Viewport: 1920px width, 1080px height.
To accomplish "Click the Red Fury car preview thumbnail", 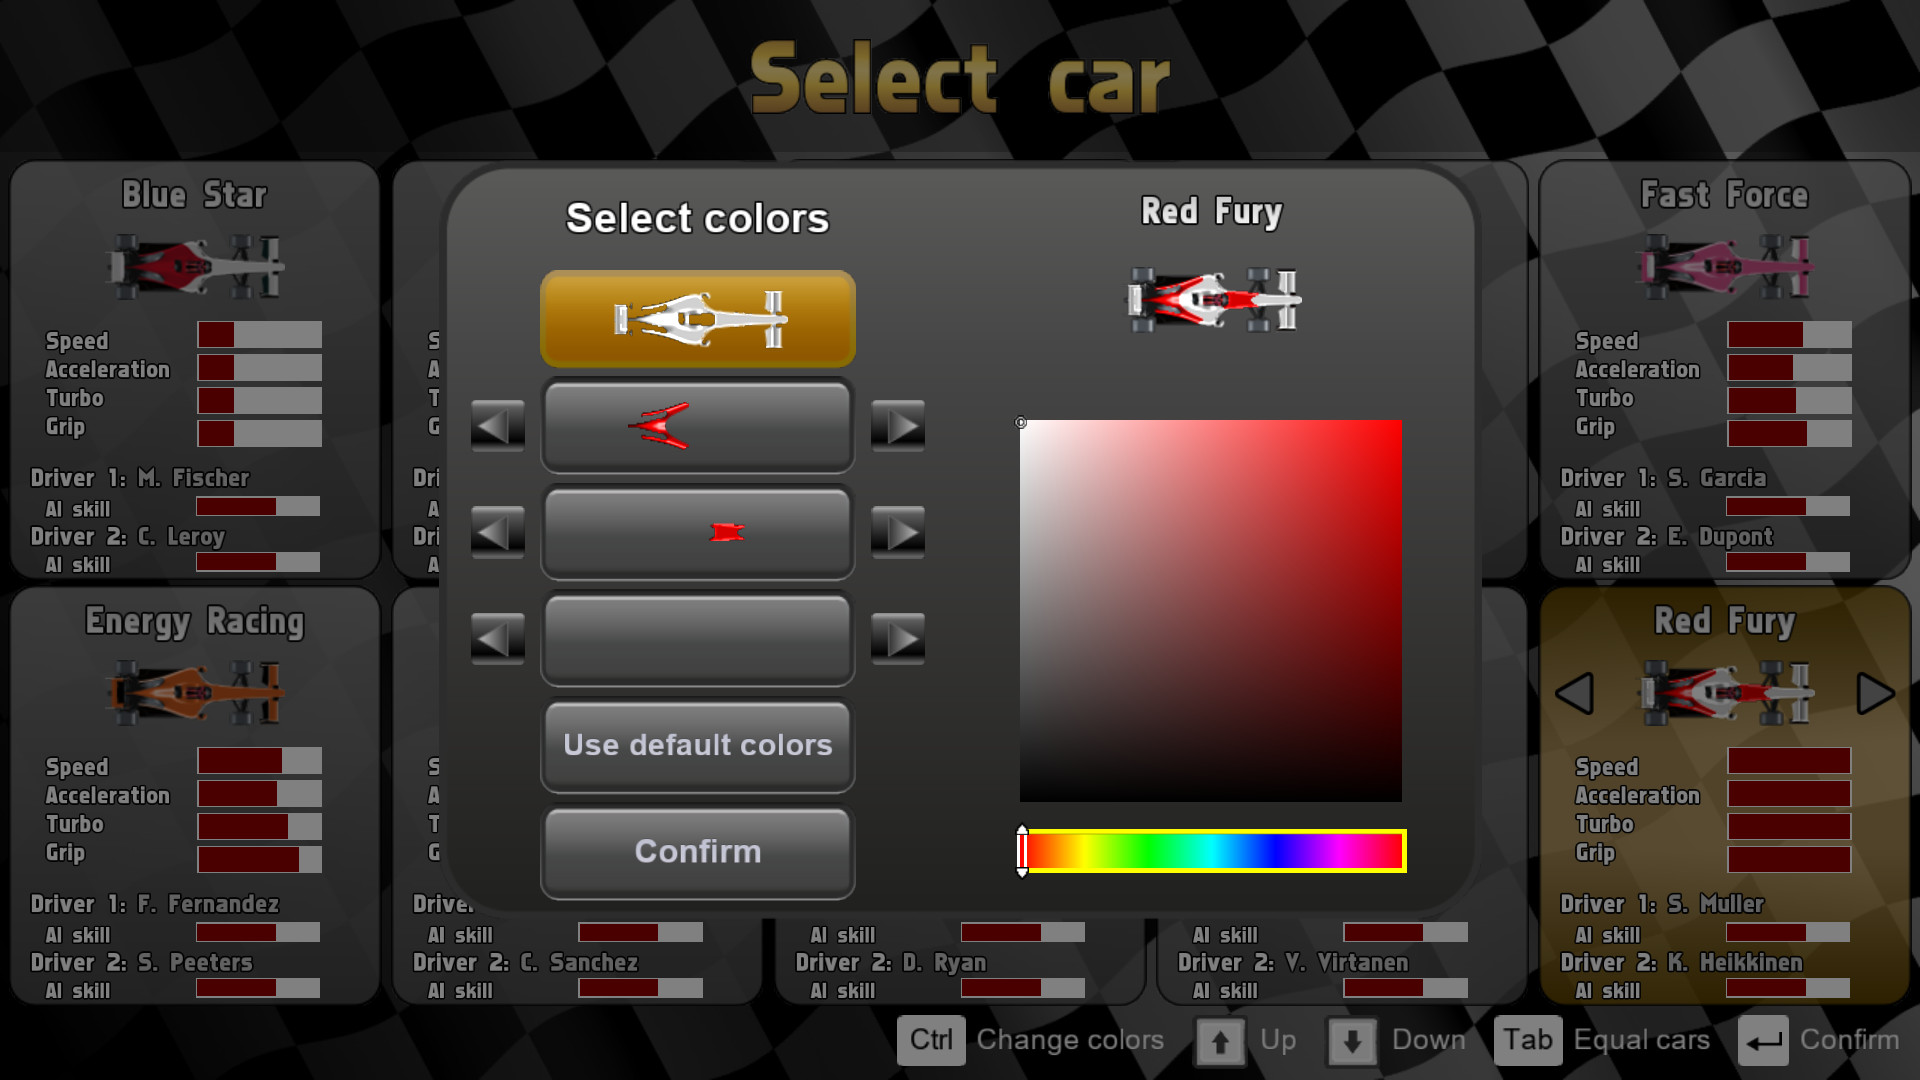I will point(1213,300).
